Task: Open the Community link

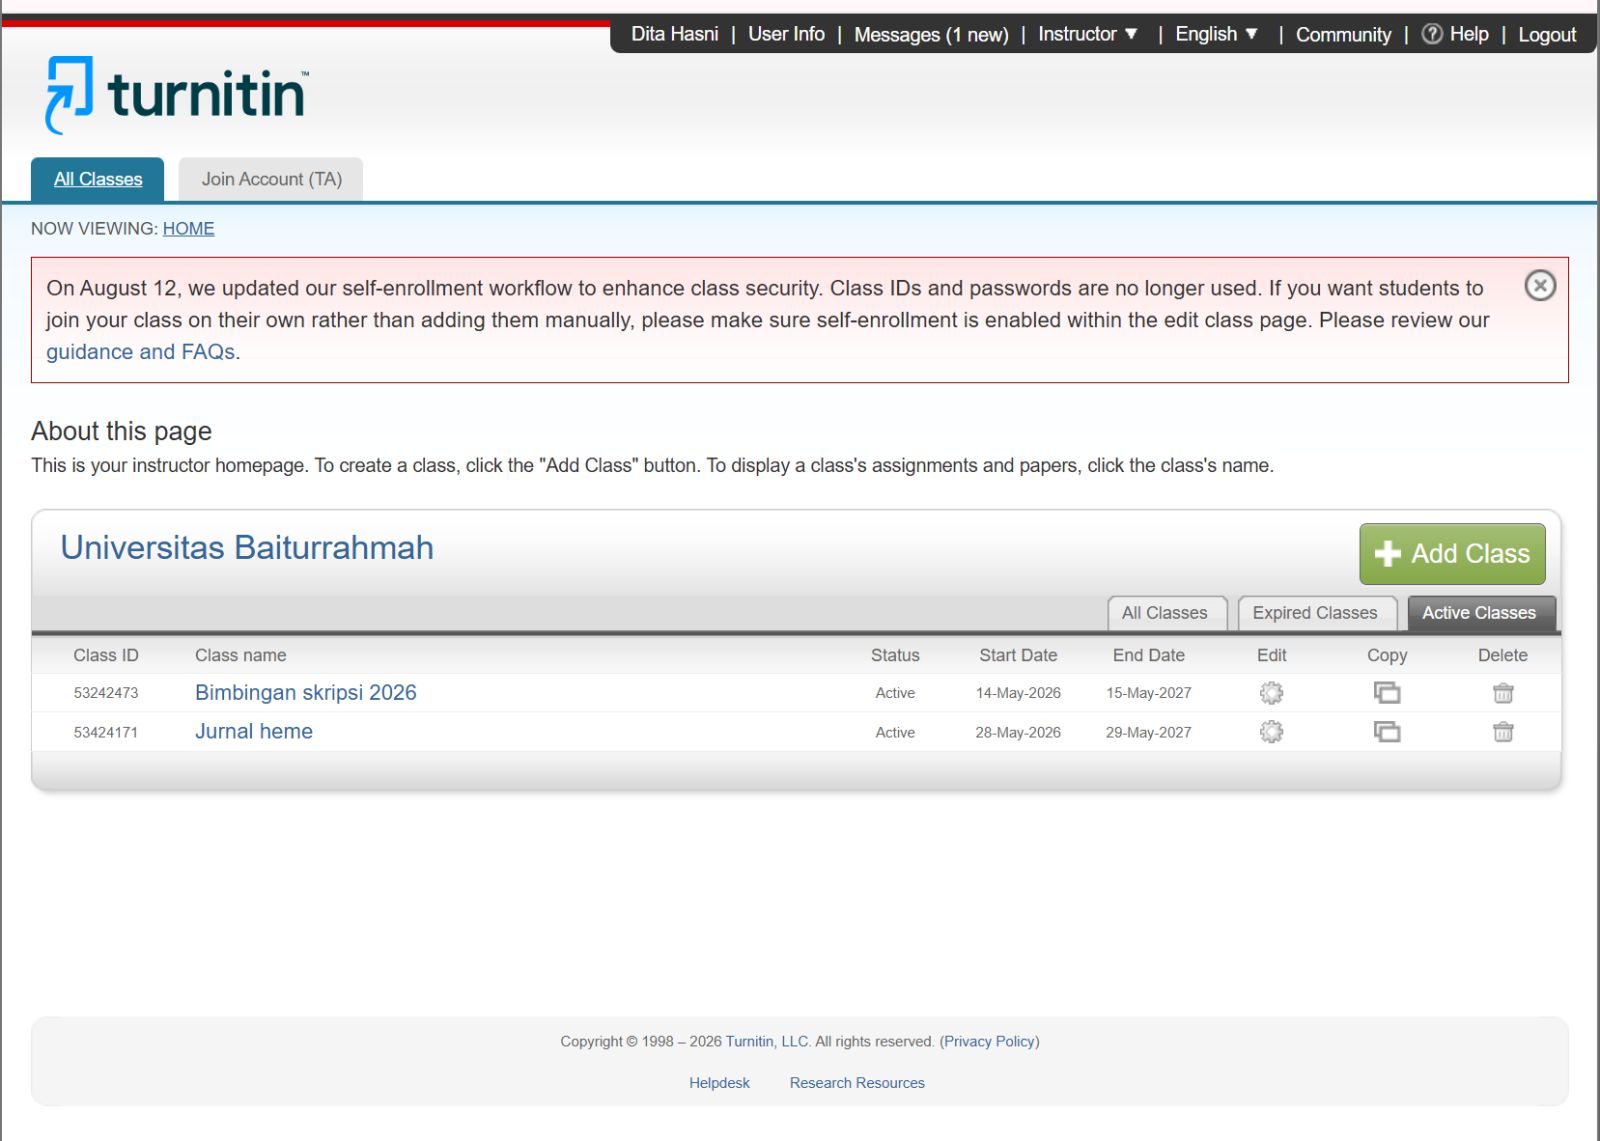Action: click(1343, 35)
